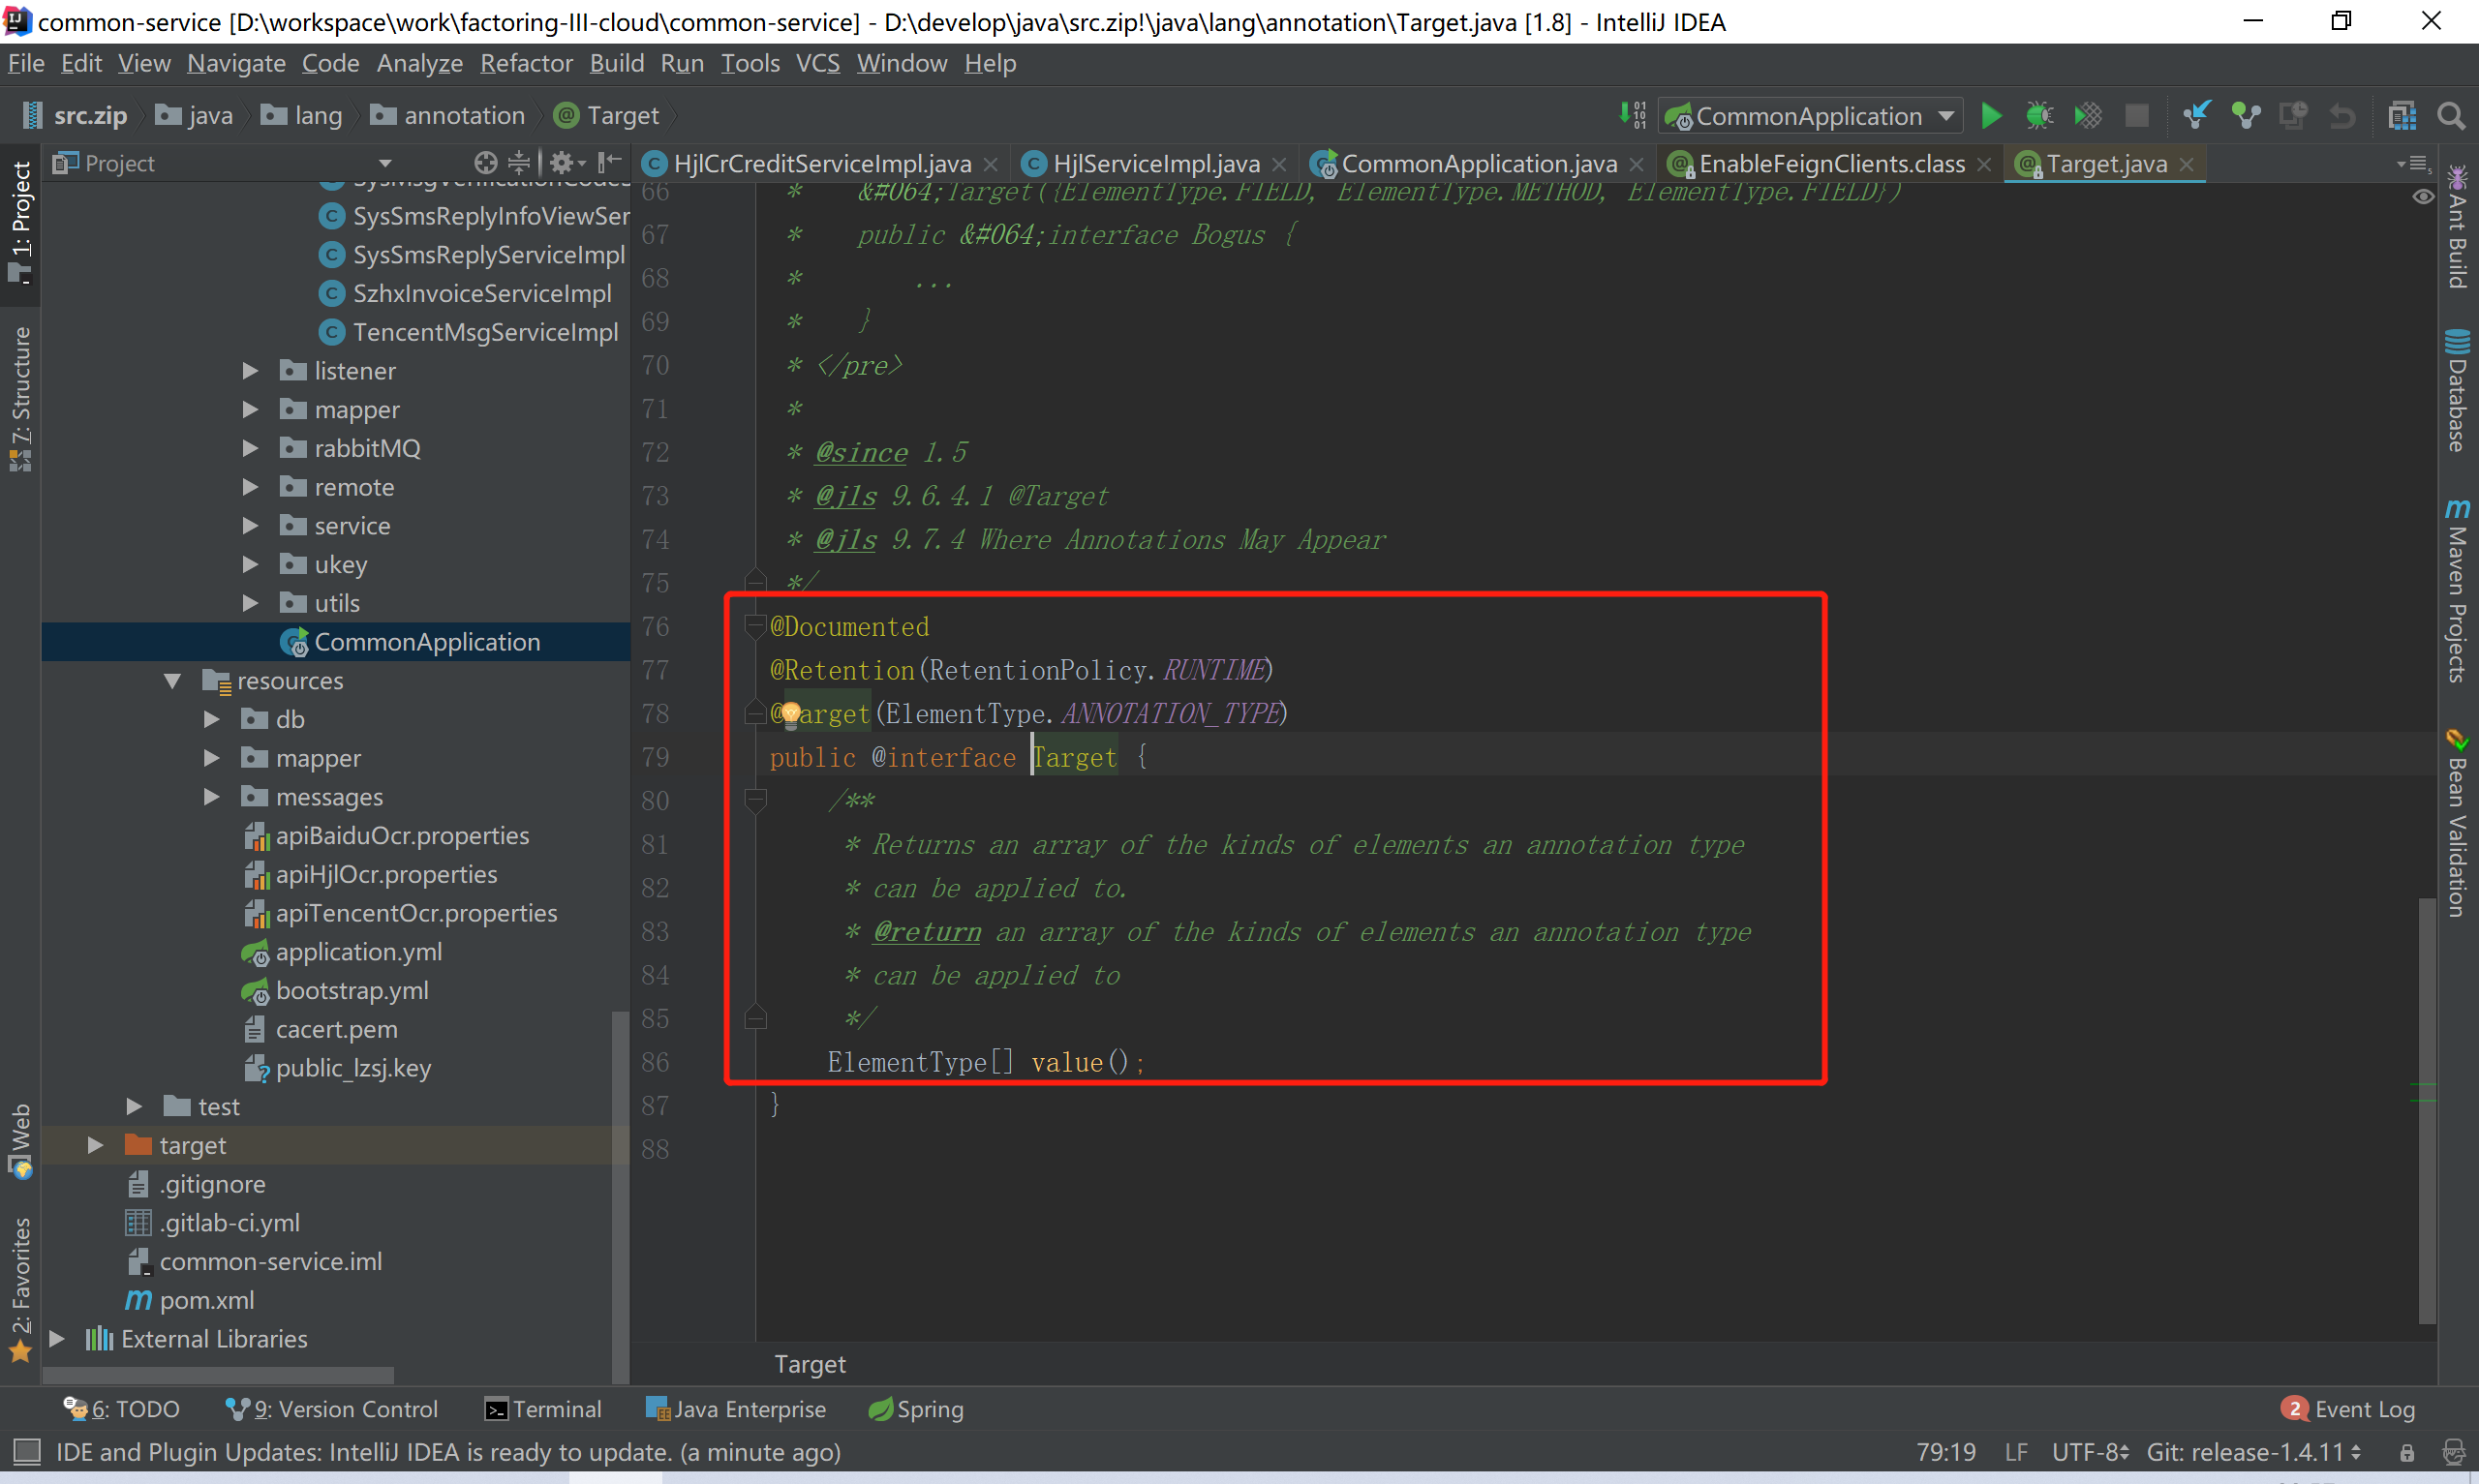
Task: Open the Terminal tool window
Action: tap(543, 1409)
